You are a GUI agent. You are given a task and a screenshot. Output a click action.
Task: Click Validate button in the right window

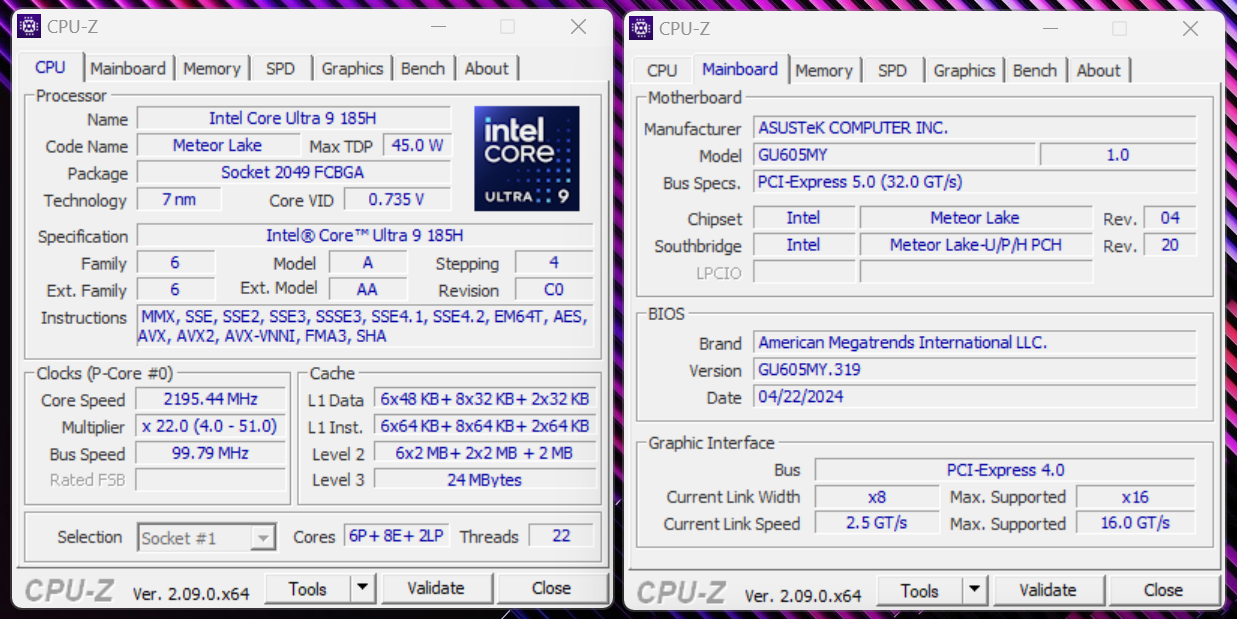pos(1048,591)
